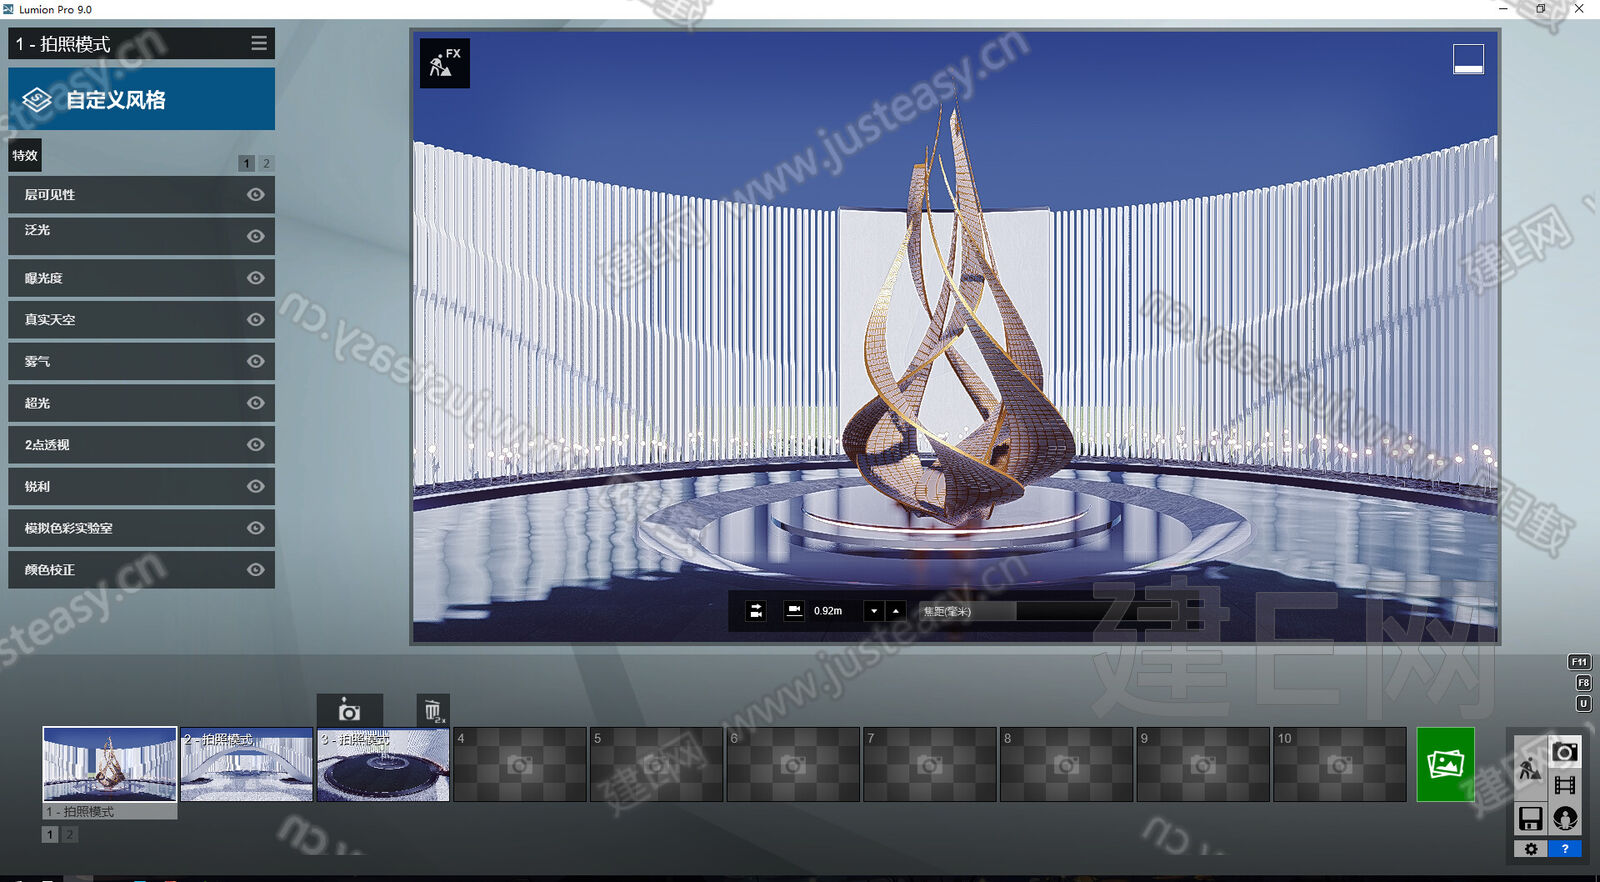Toggle visibility of 锐利 effect
The height and width of the screenshot is (882, 1600).
pos(256,486)
